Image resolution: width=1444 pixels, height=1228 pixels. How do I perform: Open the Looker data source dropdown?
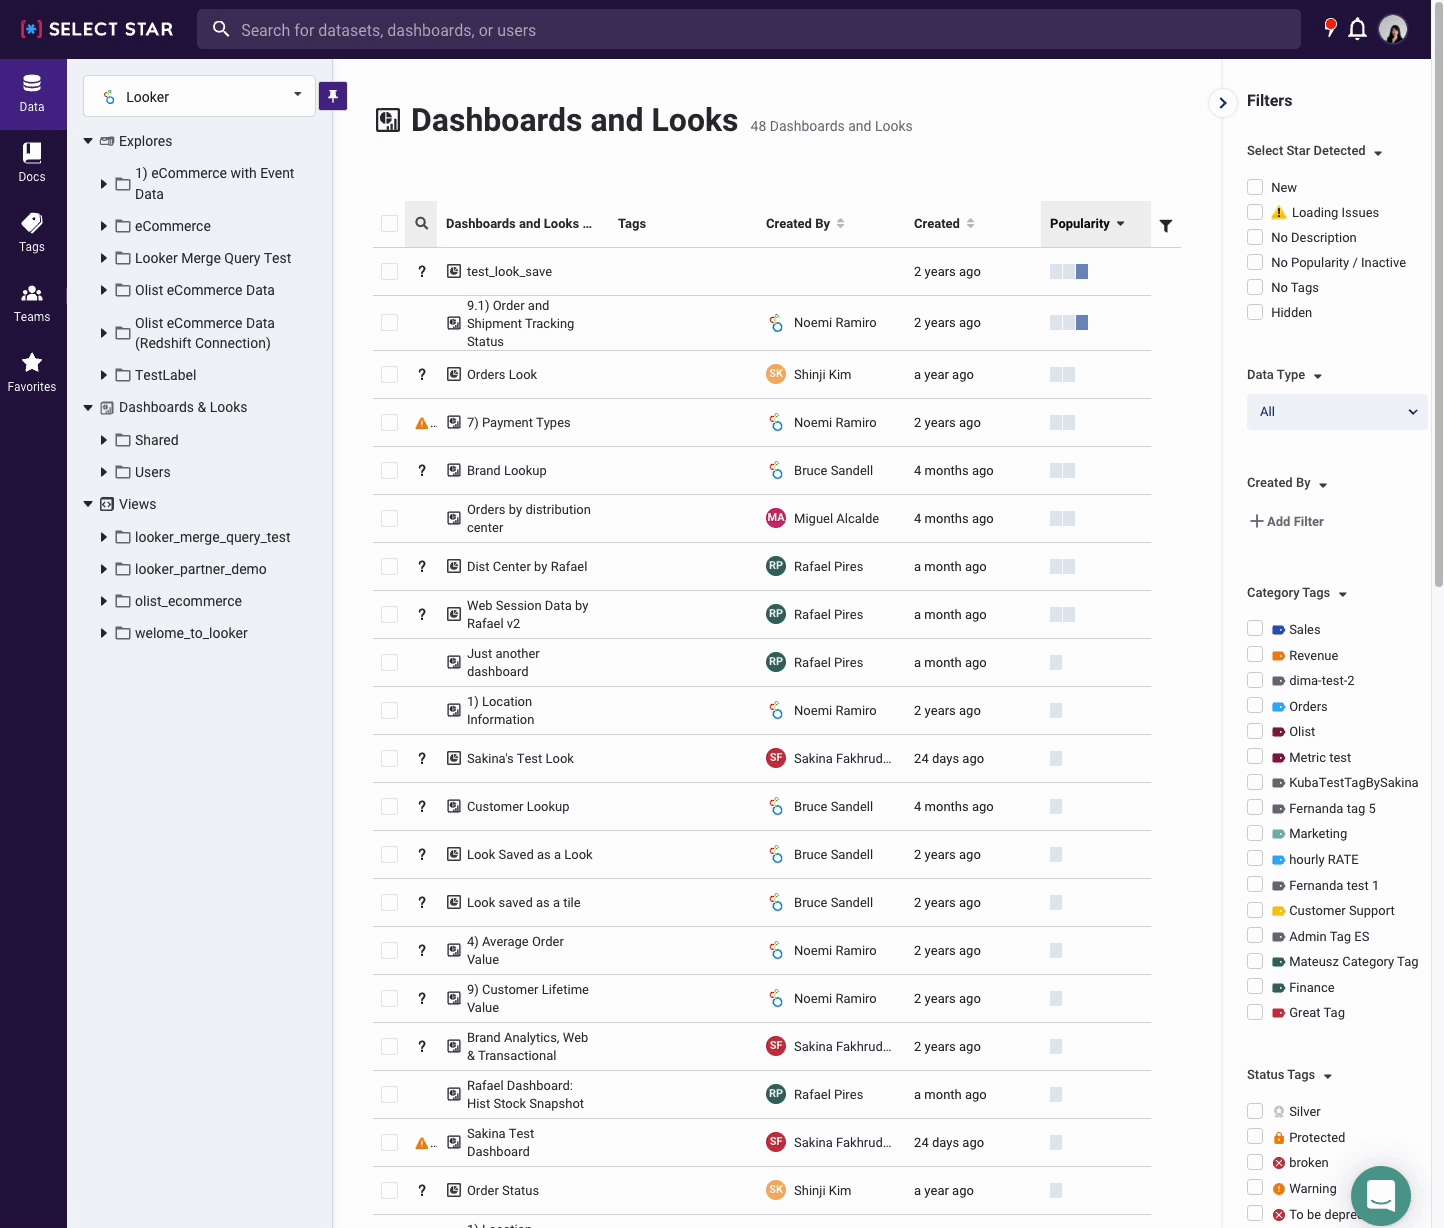[x=200, y=96]
